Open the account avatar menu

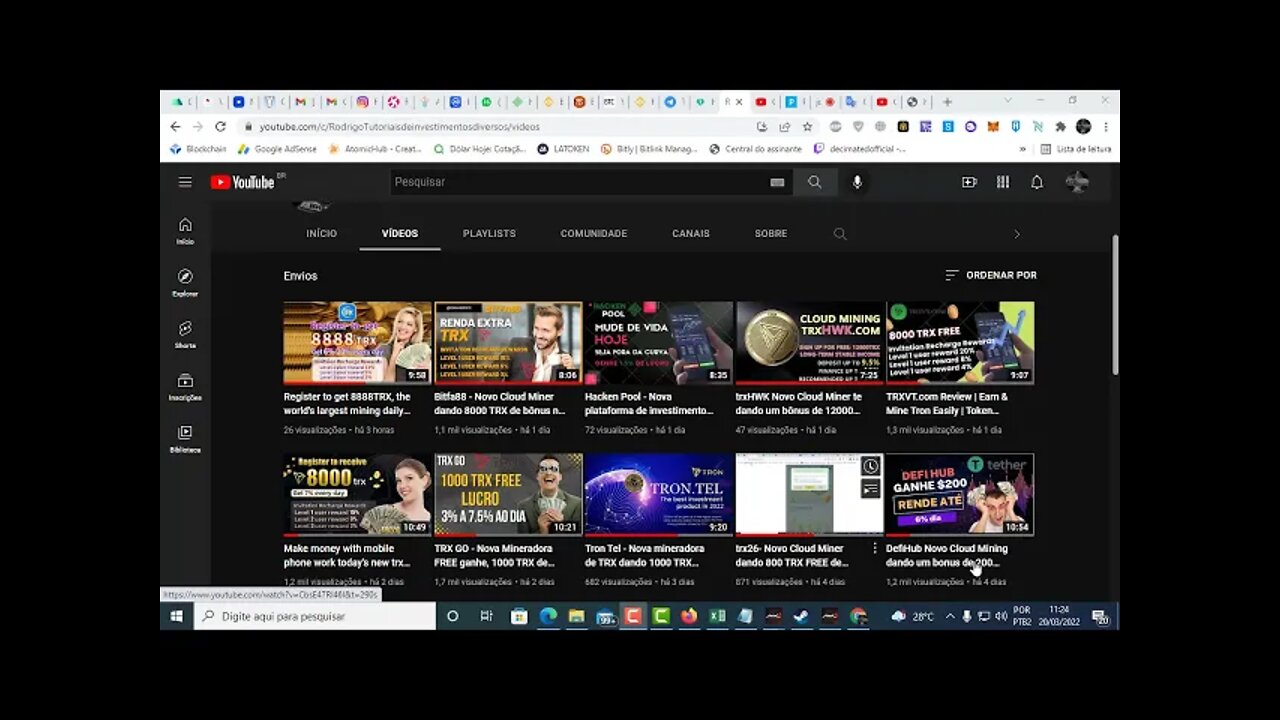coord(1077,182)
